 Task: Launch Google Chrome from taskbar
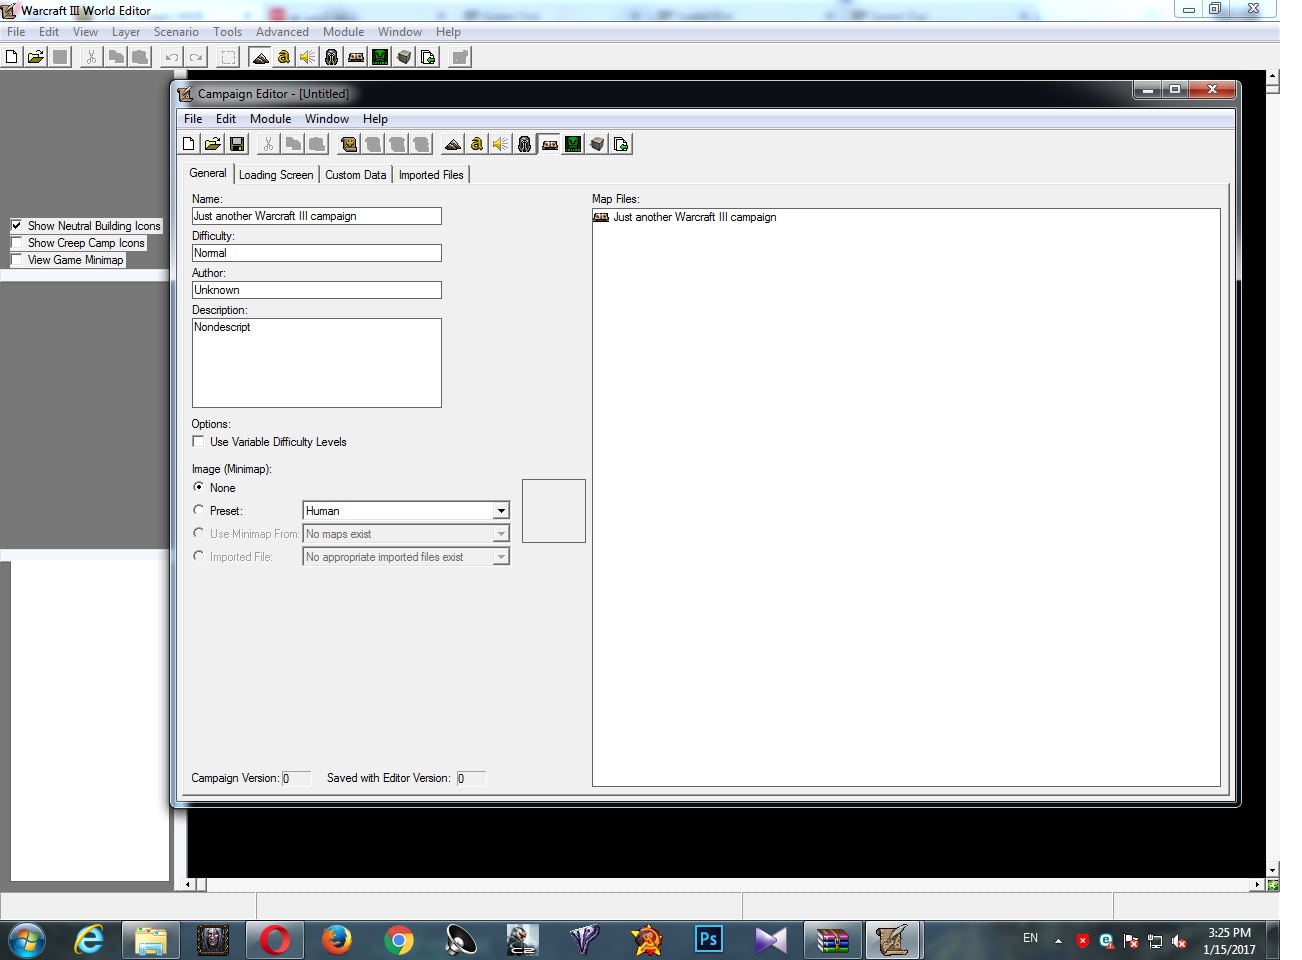pos(399,940)
